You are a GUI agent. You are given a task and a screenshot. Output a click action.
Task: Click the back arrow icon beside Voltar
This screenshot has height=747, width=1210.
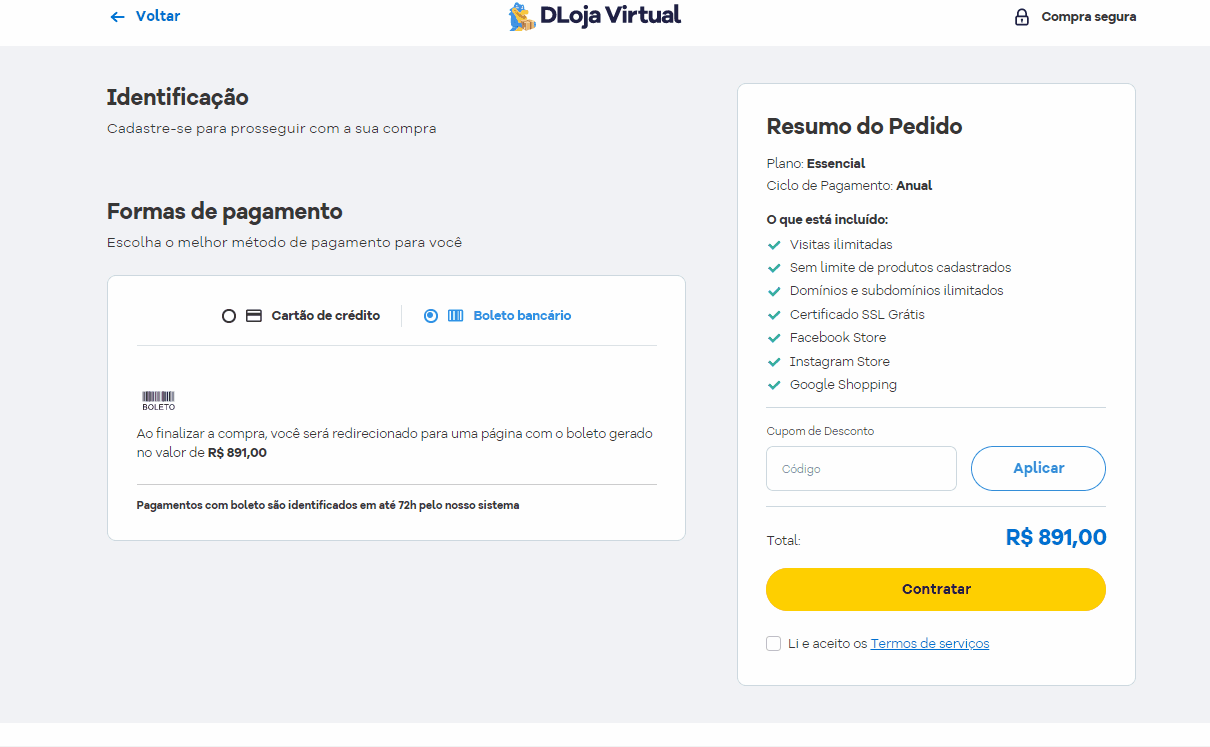tap(117, 17)
